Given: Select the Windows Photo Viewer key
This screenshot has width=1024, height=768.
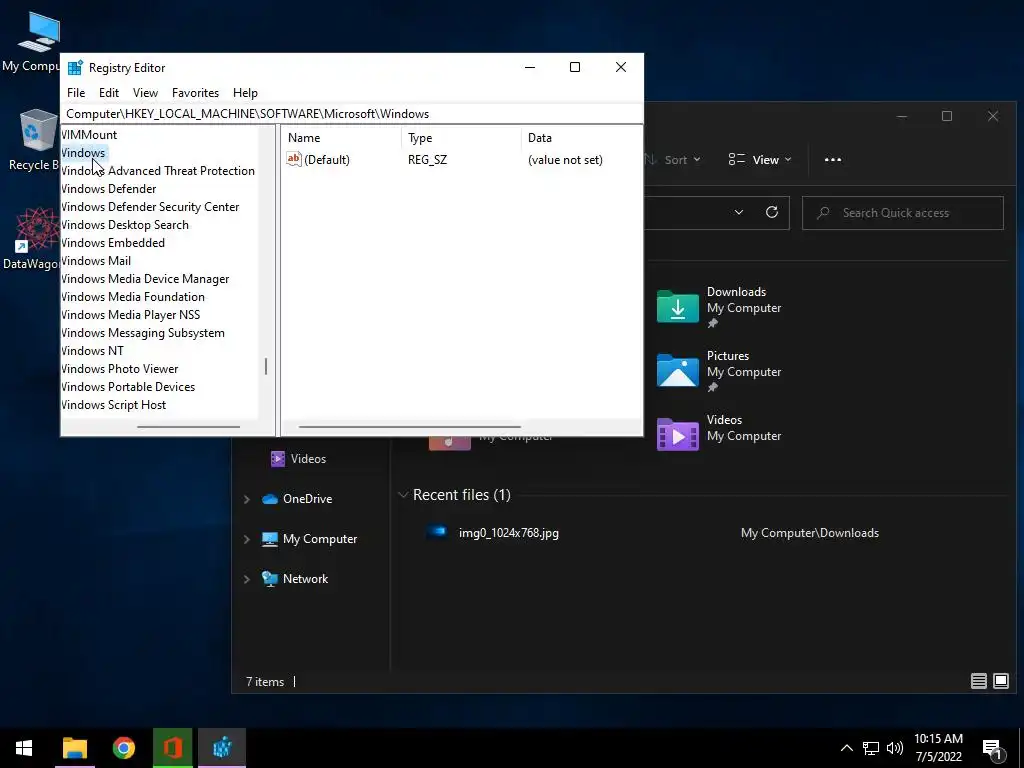Looking at the screenshot, I should (x=120, y=369).
